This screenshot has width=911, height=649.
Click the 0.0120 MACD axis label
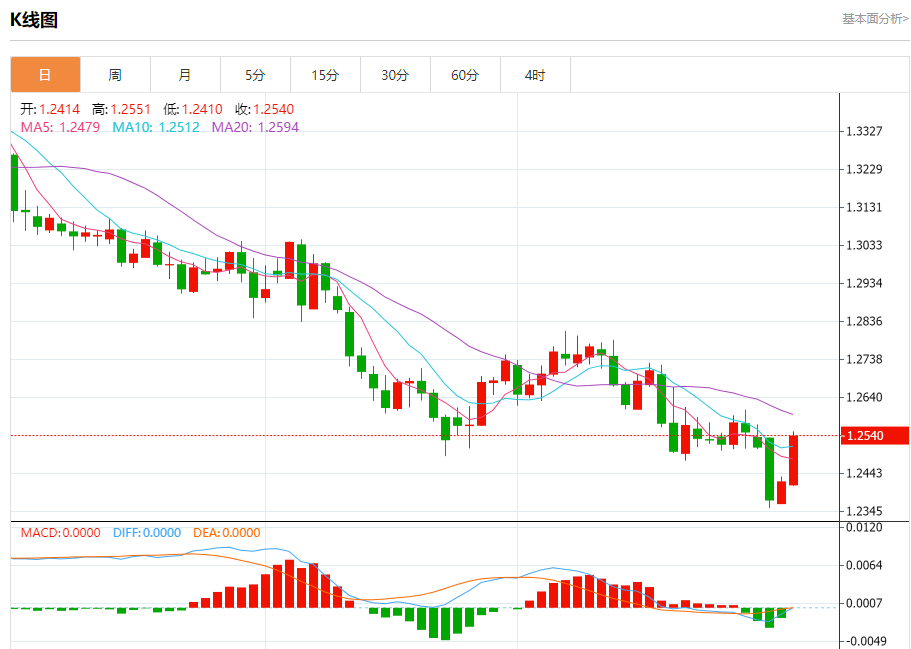click(x=864, y=528)
